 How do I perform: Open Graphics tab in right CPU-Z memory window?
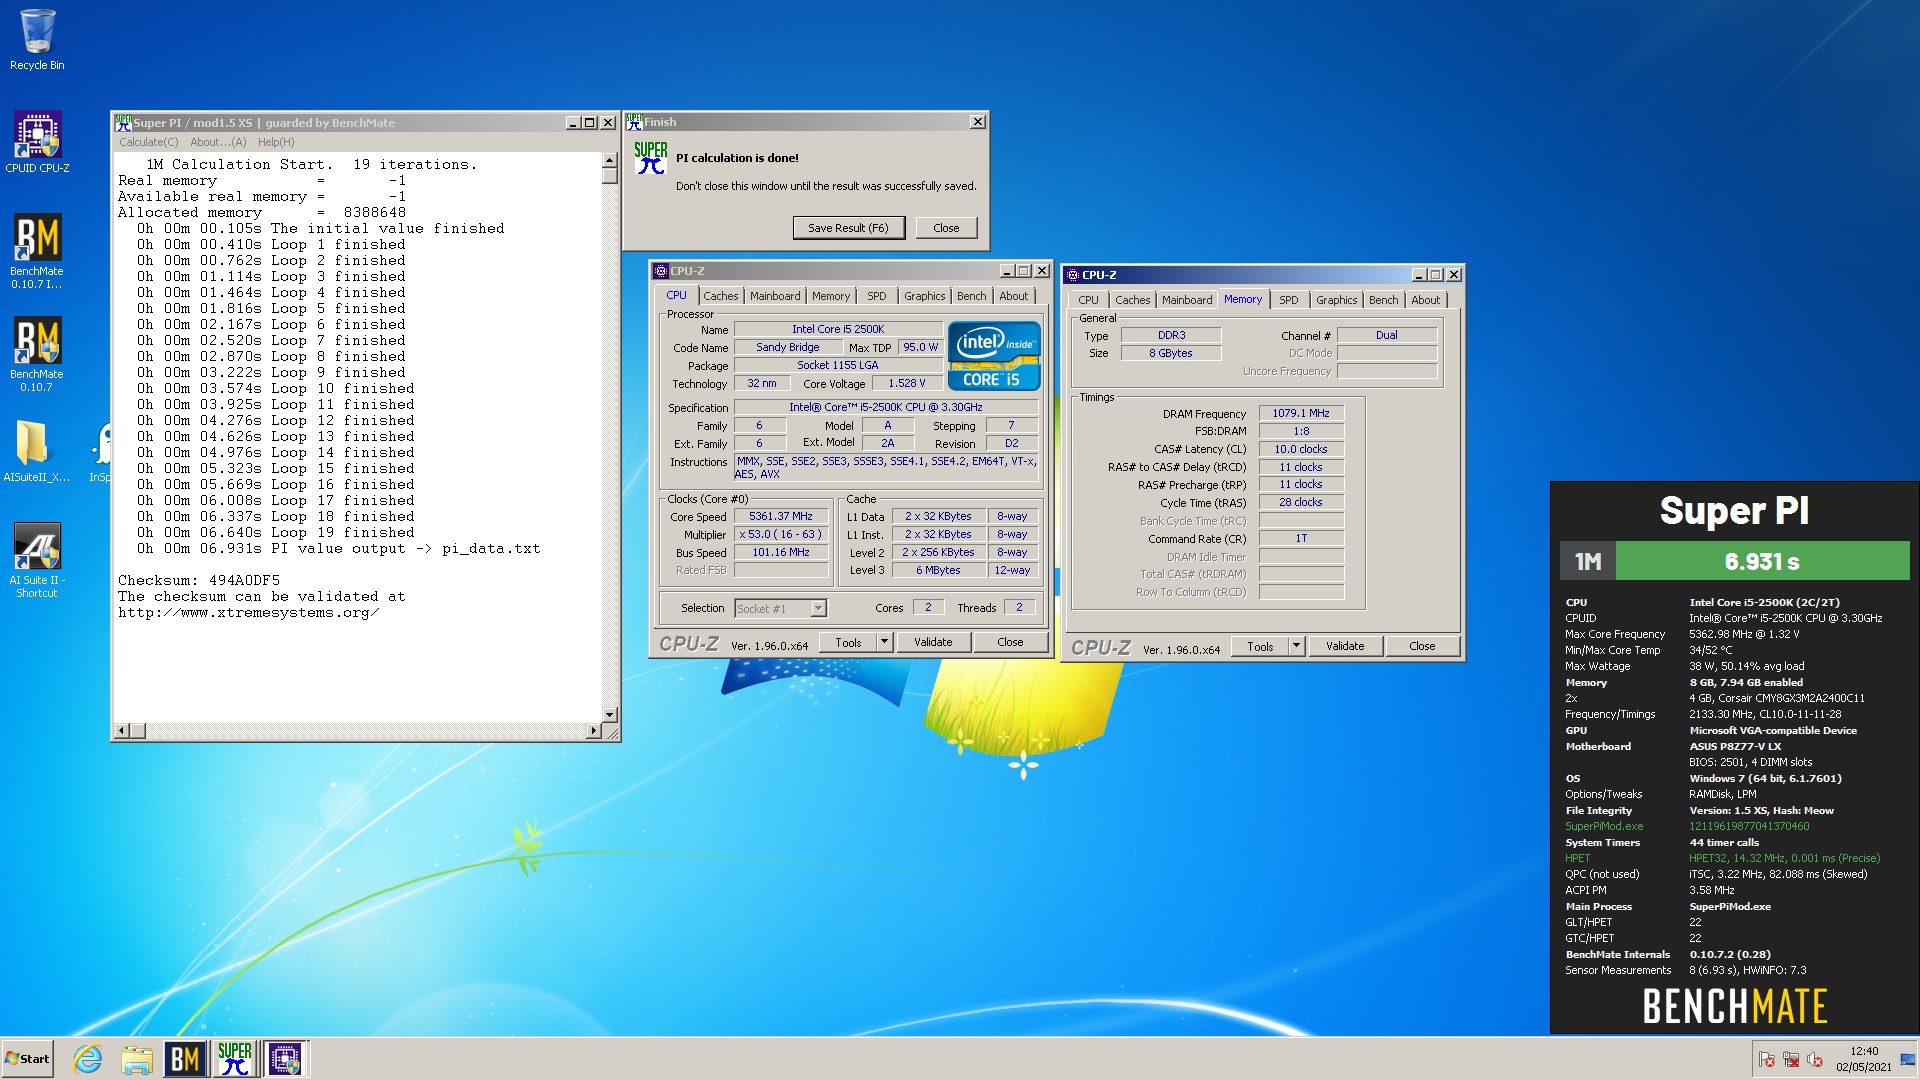1336,300
